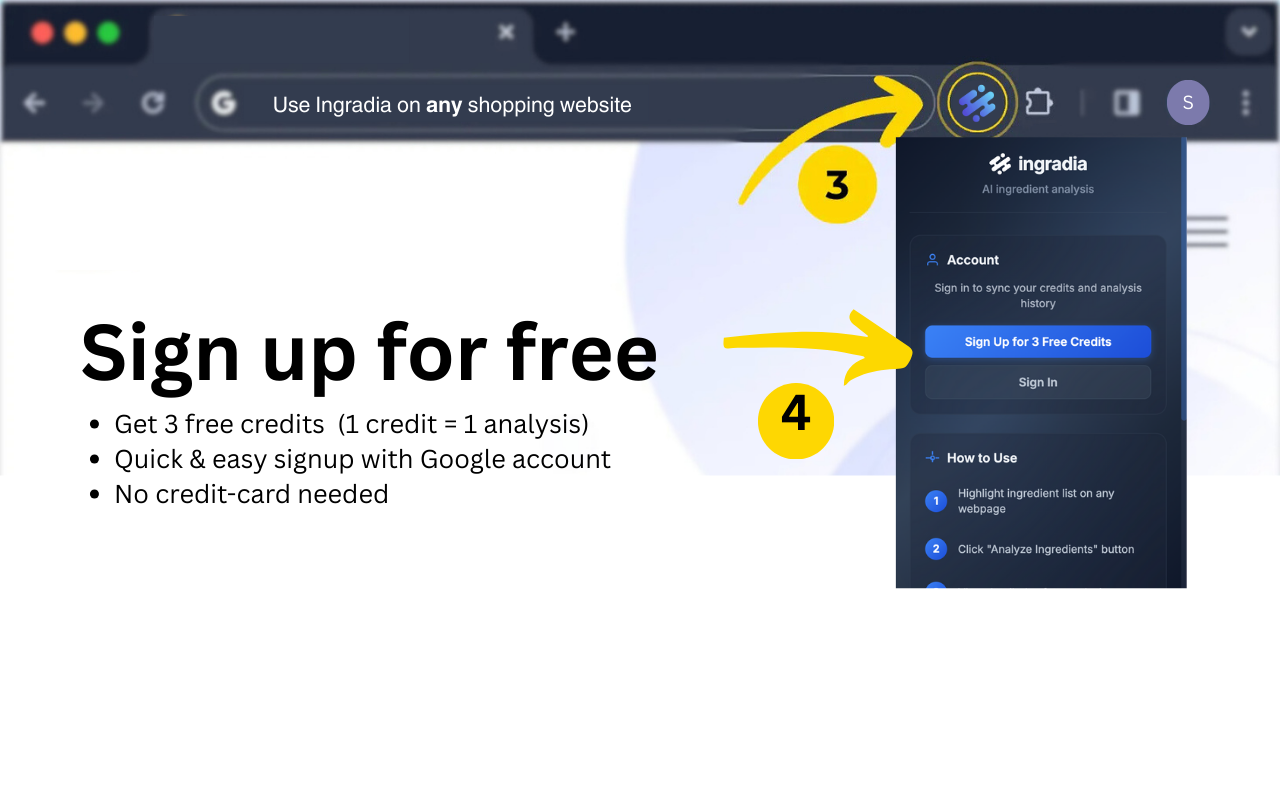
Task: Open the Extensions puzzle-piece menu
Action: 1038,102
